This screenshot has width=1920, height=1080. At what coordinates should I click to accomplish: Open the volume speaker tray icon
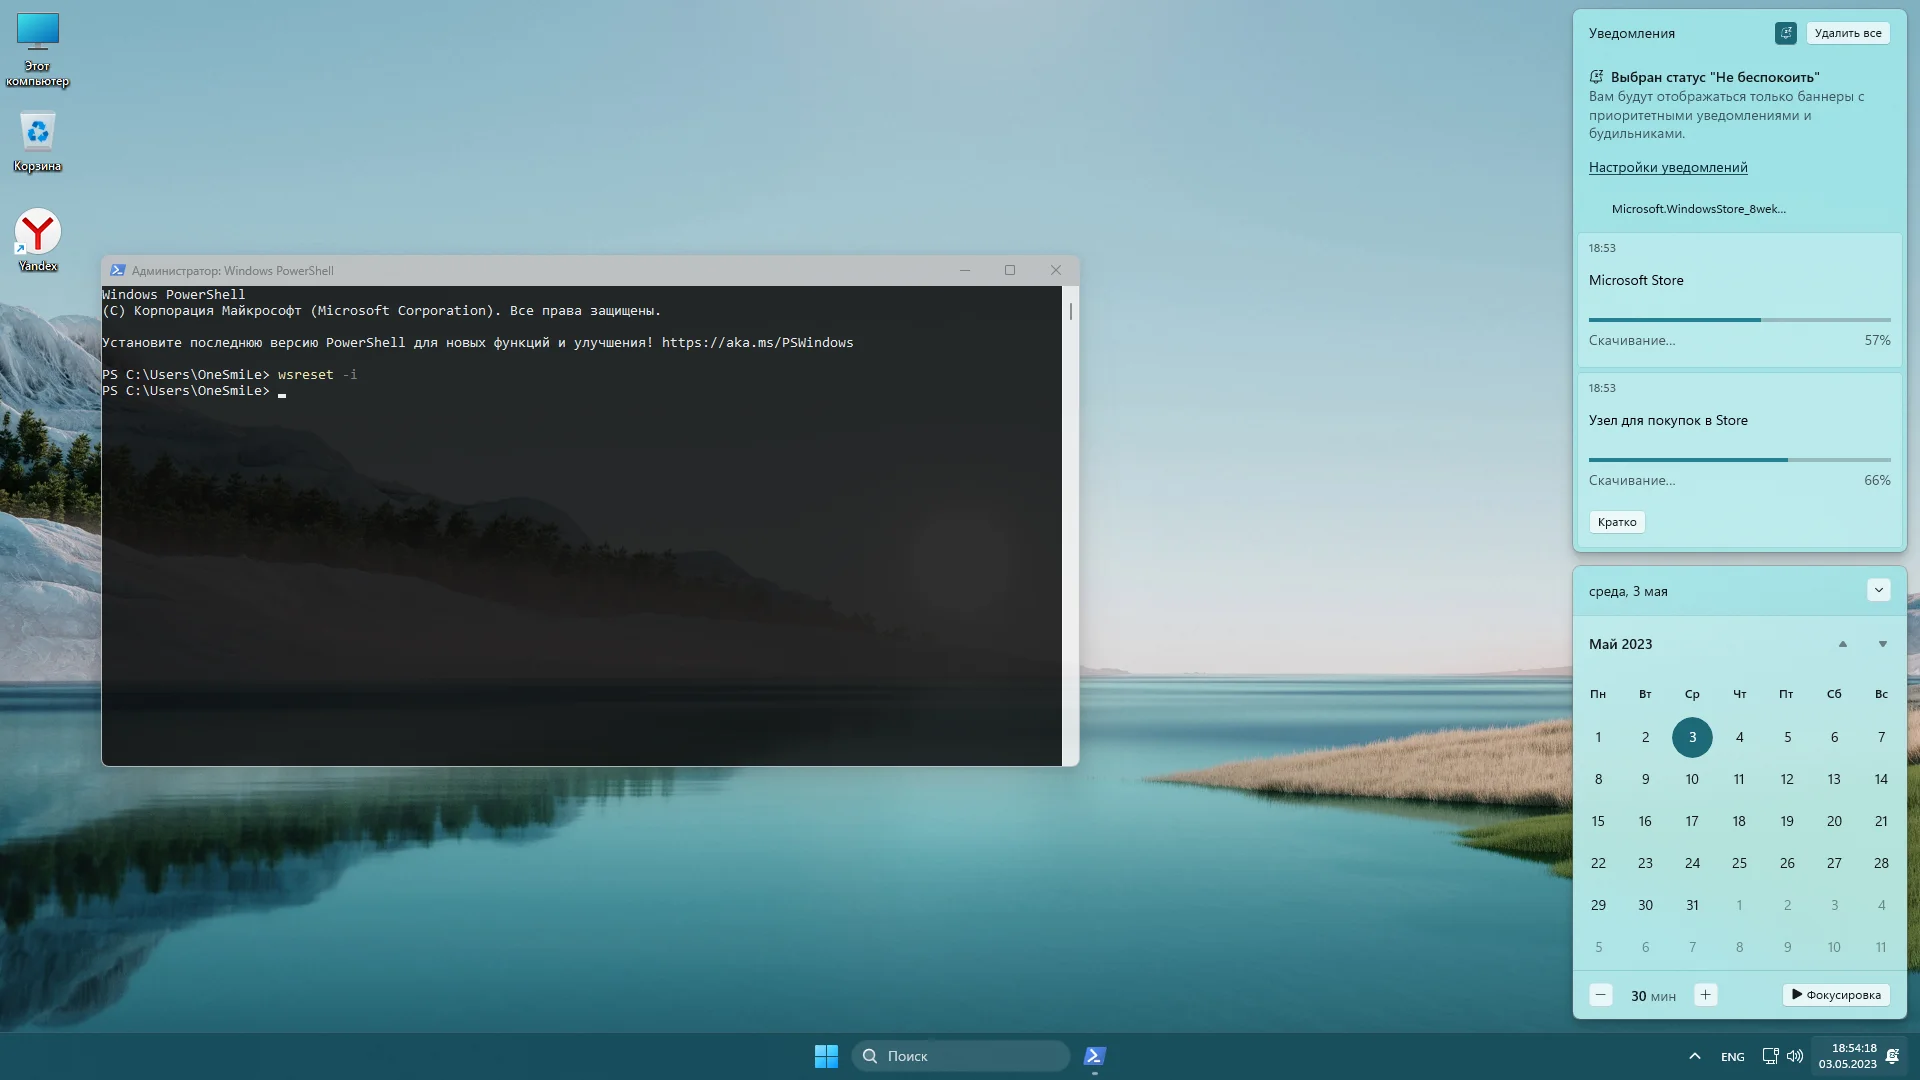(1795, 1056)
